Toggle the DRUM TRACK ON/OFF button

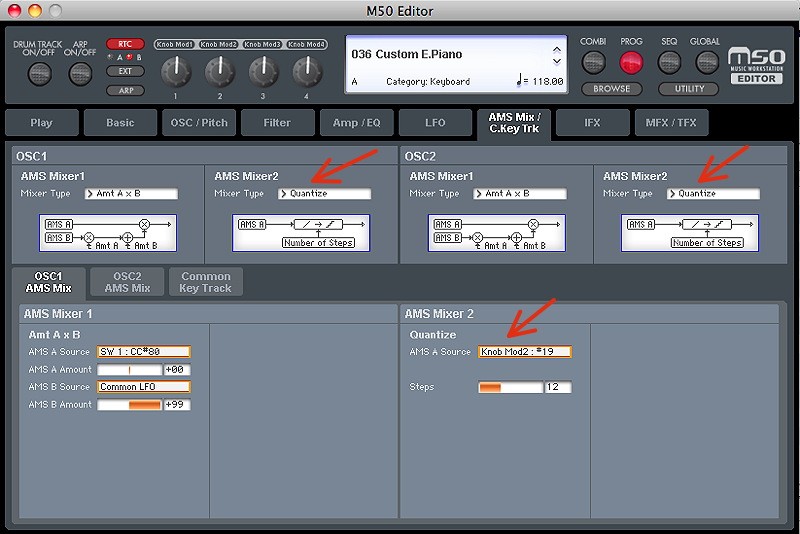pos(39,74)
